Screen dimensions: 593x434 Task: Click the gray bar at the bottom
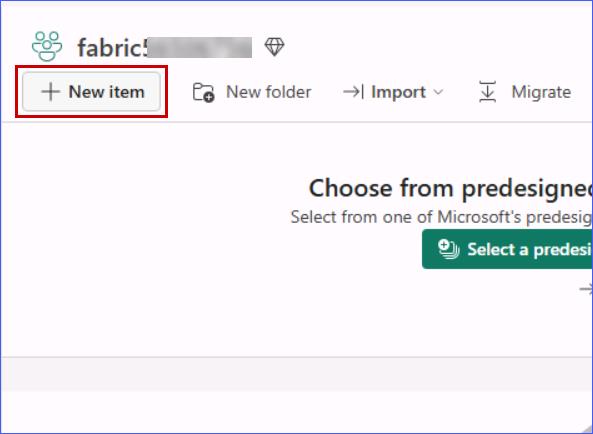pos(296,374)
